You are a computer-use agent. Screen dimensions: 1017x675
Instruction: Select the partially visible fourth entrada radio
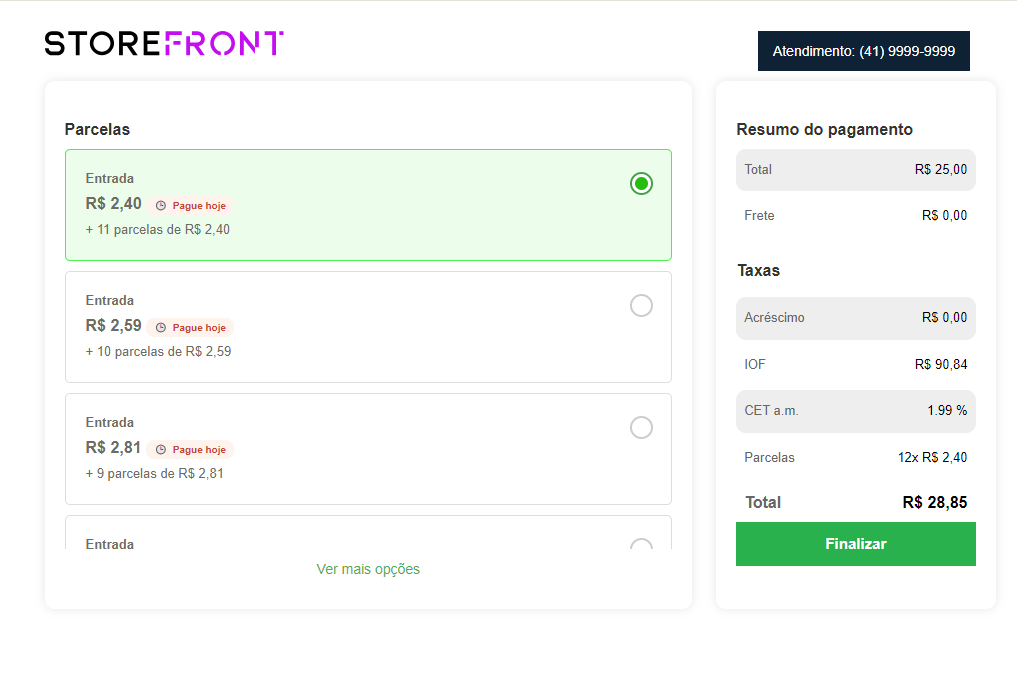[x=641, y=544]
